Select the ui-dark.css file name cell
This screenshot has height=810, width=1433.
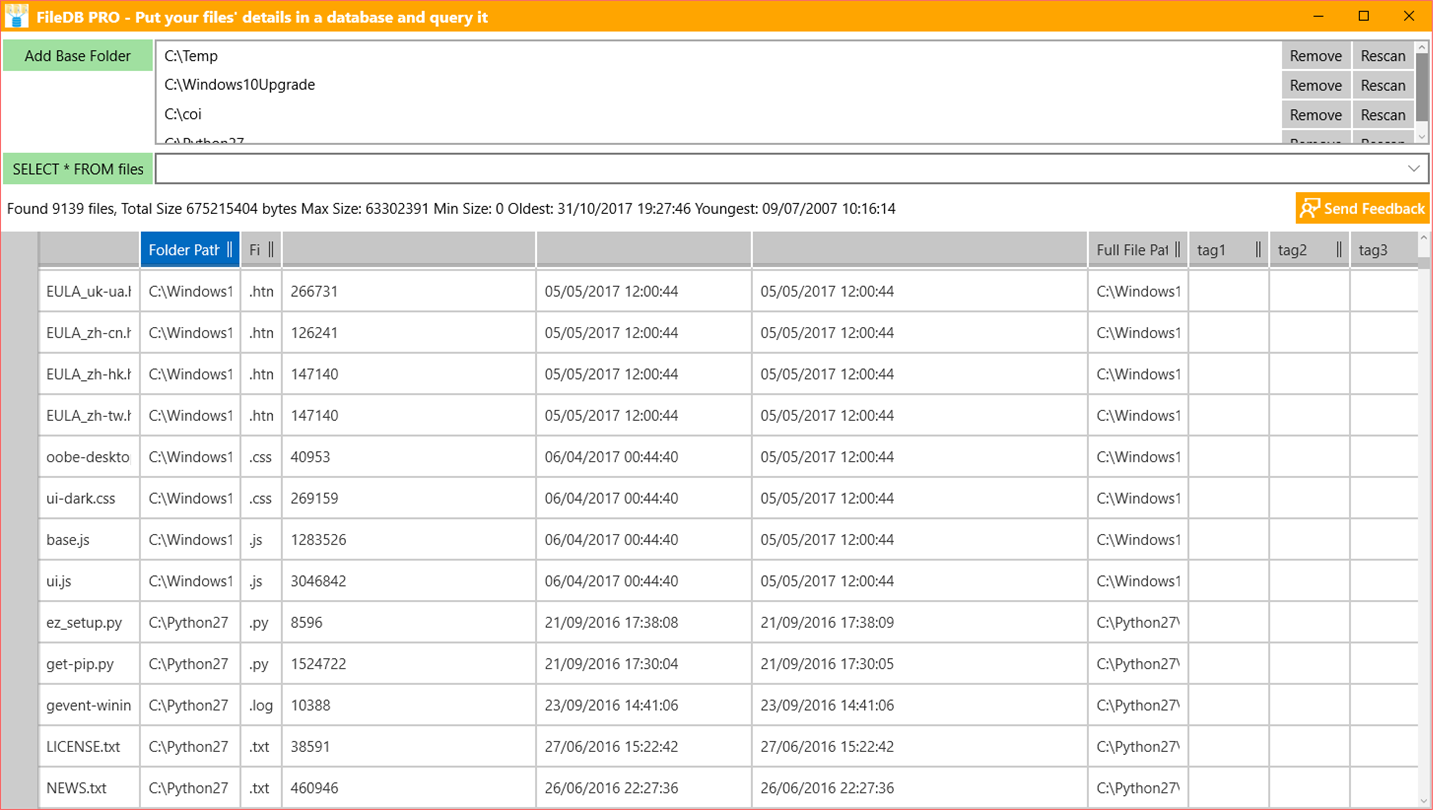tap(89, 498)
